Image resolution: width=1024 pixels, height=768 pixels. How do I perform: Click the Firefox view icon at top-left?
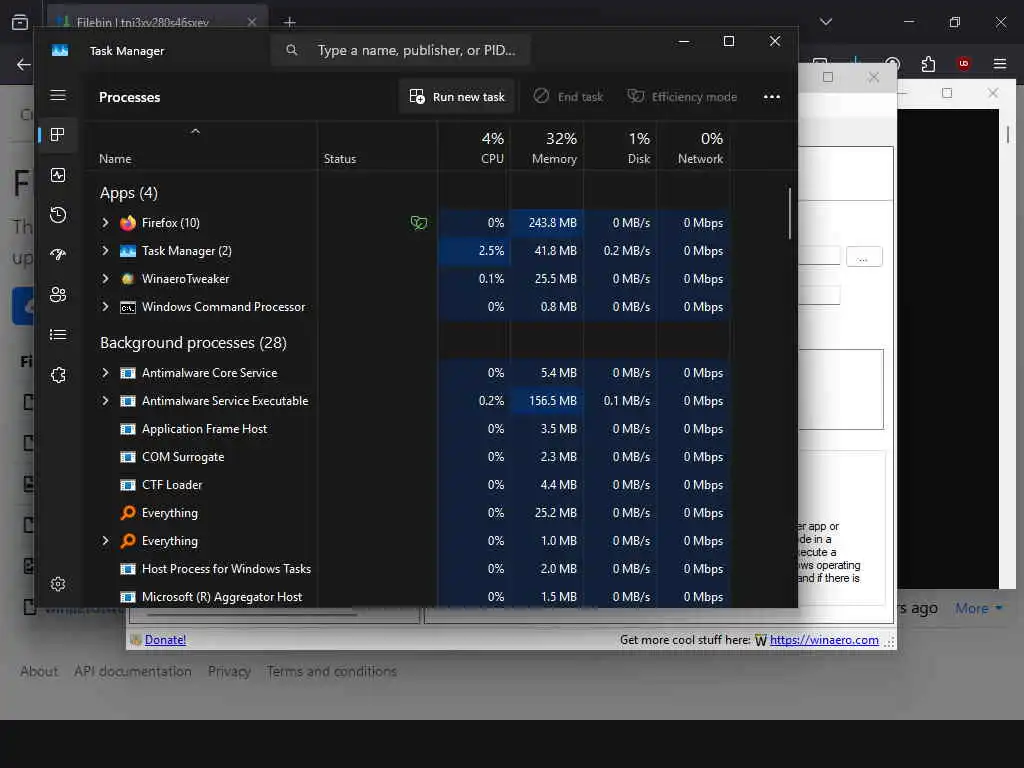click(x=20, y=22)
